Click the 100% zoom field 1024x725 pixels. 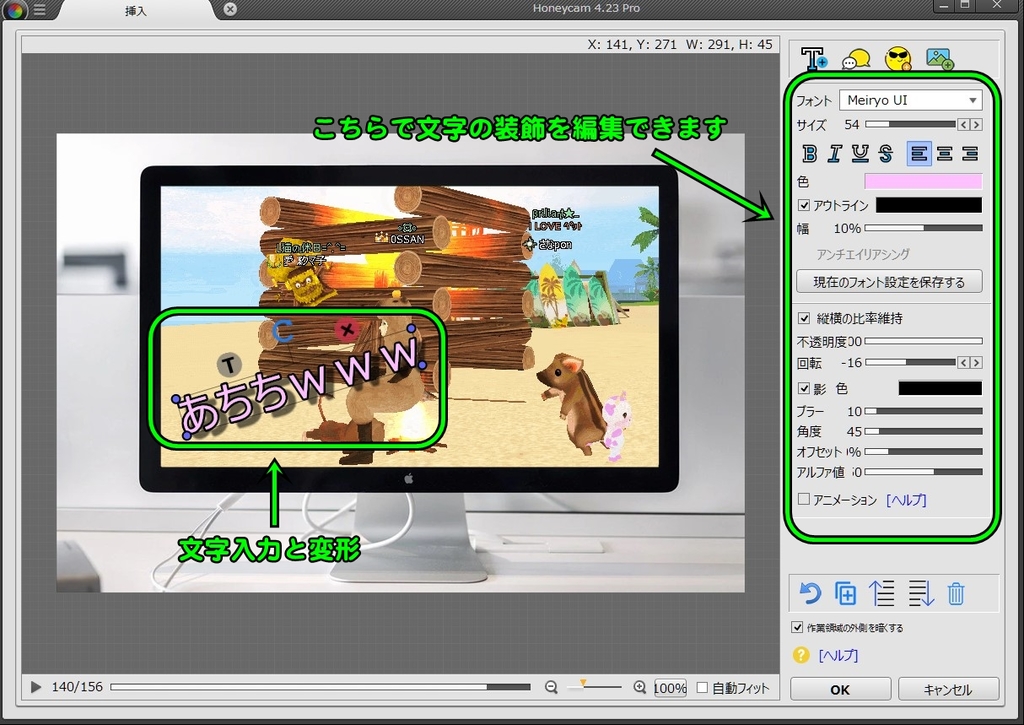coord(670,688)
